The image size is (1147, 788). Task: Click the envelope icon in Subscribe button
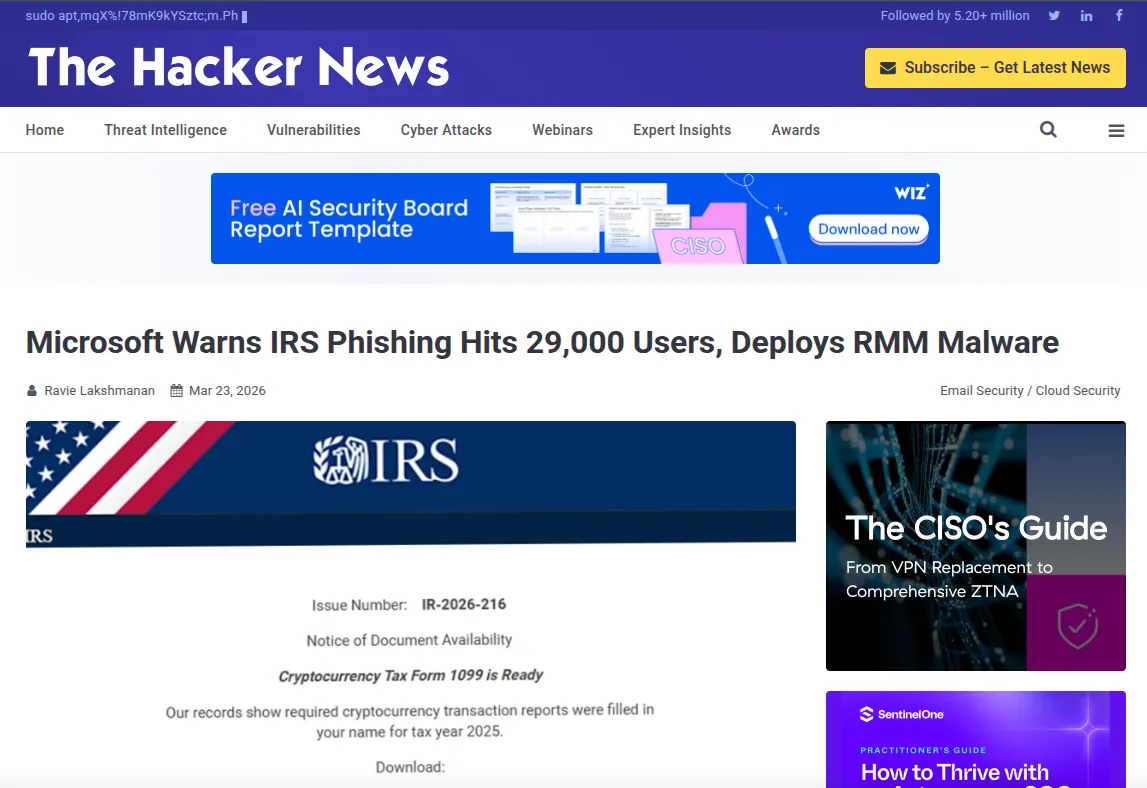tap(888, 68)
